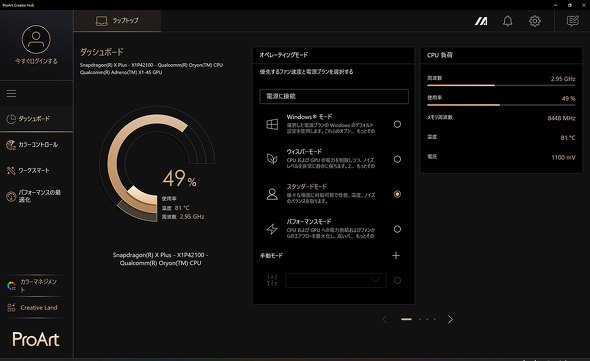590x361 pixels.
Task: Open the user profile login avatar
Action: pos(36,39)
